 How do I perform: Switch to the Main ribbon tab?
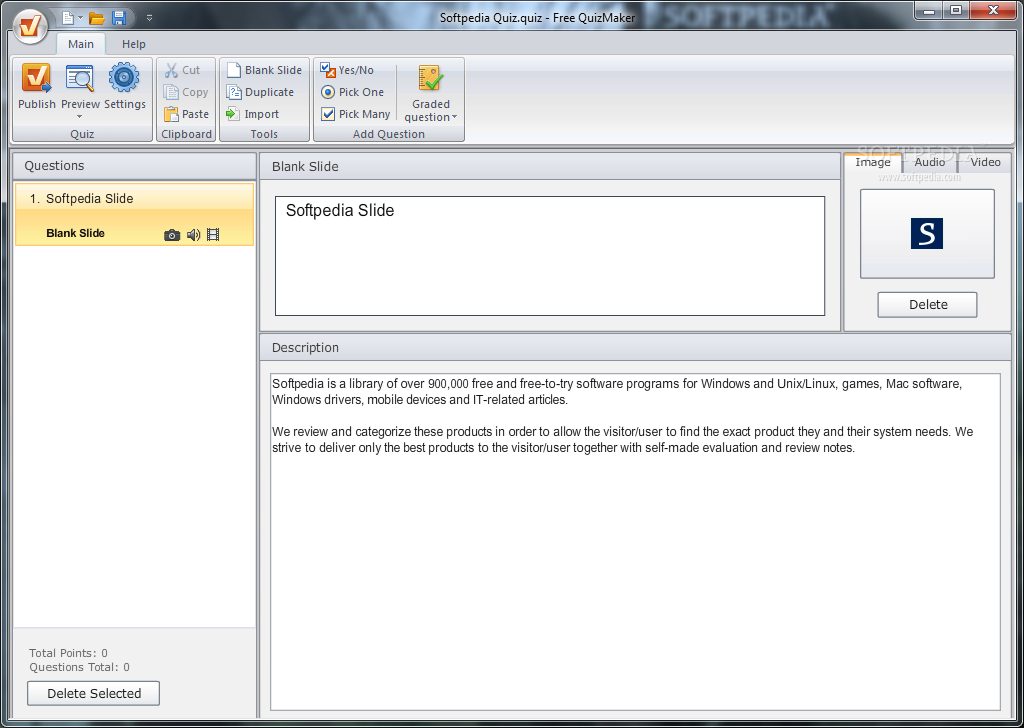coord(81,44)
